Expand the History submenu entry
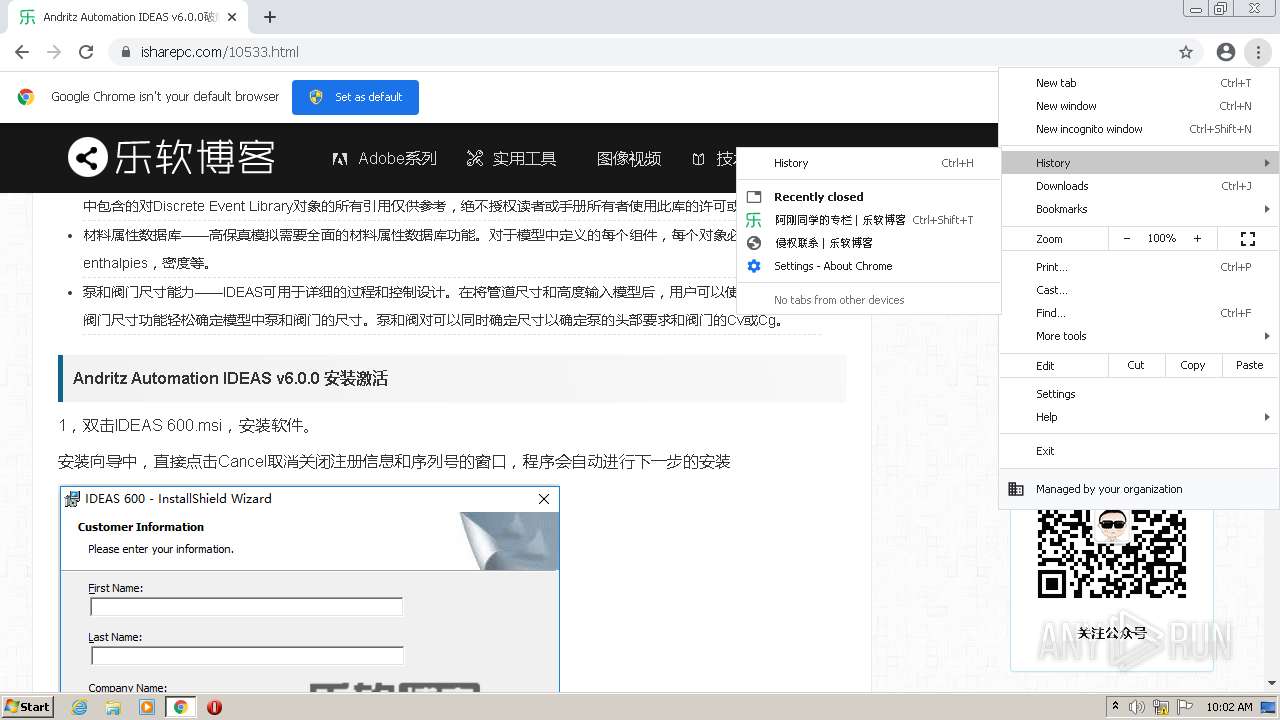This screenshot has height=720, width=1280. pos(1139,163)
